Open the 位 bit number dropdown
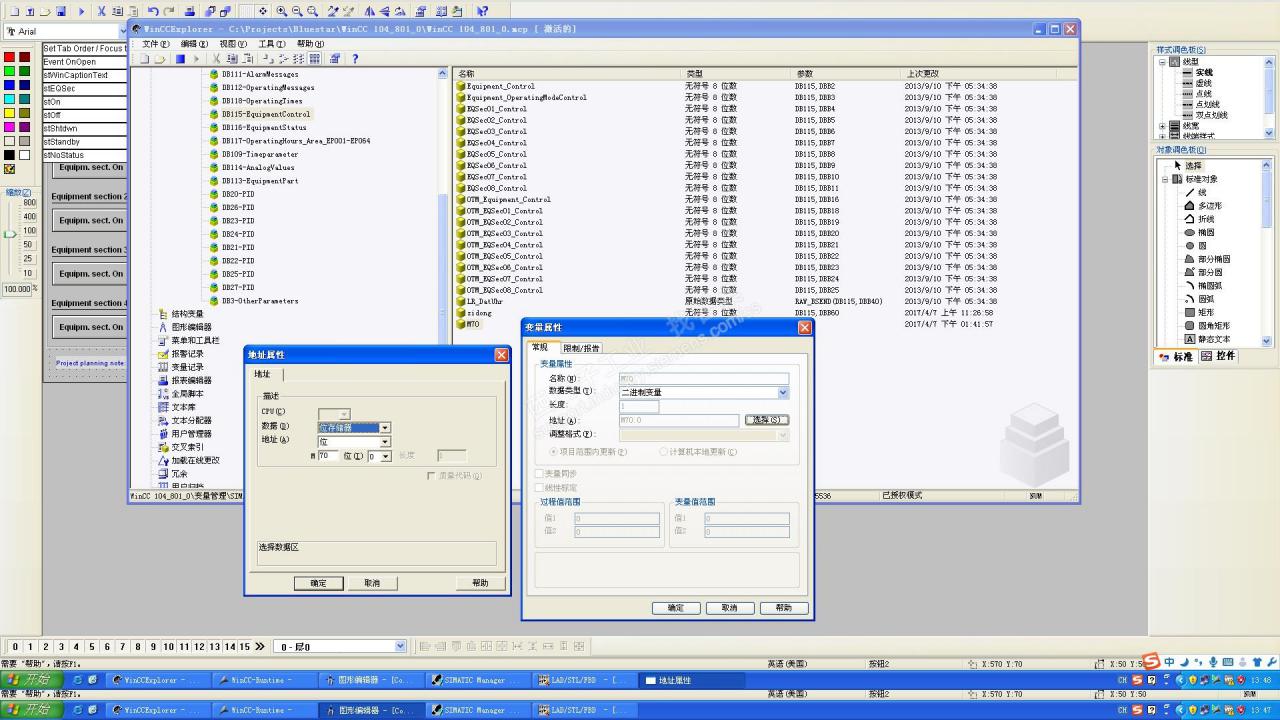Image resolution: width=1280 pixels, height=720 pixels. click(x=385, y=456)
